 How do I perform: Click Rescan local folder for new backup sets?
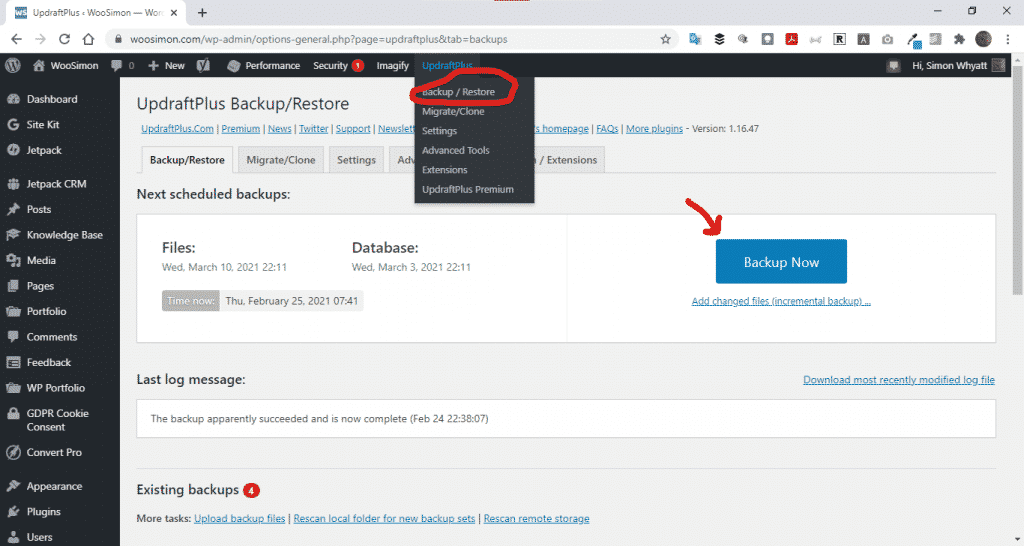click(384, 519)
